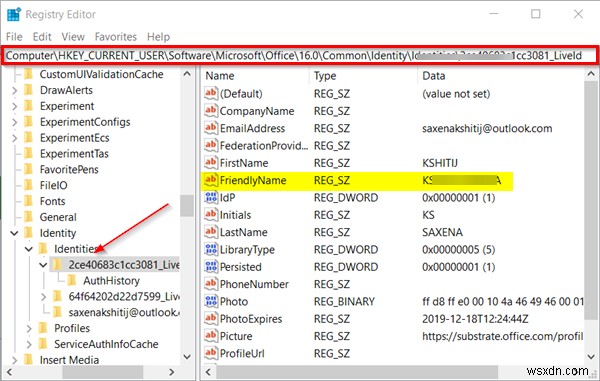
Task: Click the LibraryType DWORD binary icon
Action: (211, 249)
